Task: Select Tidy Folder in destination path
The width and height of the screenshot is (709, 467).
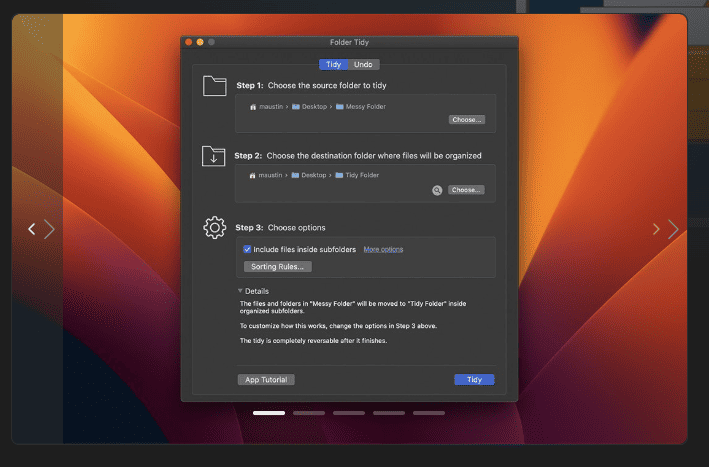Action: pos(357,175)
